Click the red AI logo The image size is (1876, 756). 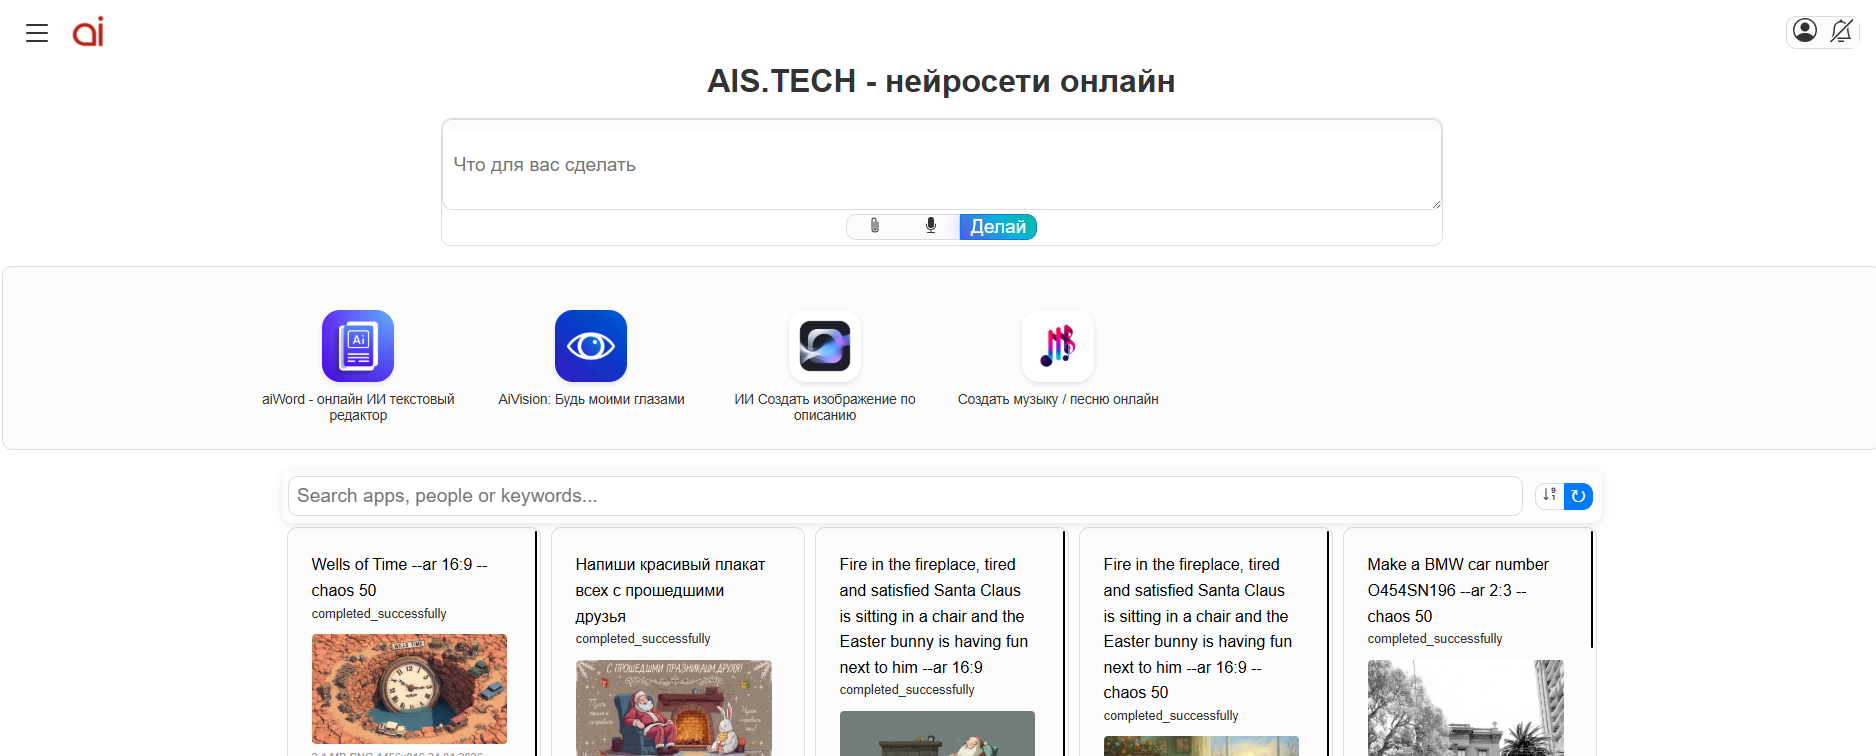pyautogui.click(x=88, y=32)
